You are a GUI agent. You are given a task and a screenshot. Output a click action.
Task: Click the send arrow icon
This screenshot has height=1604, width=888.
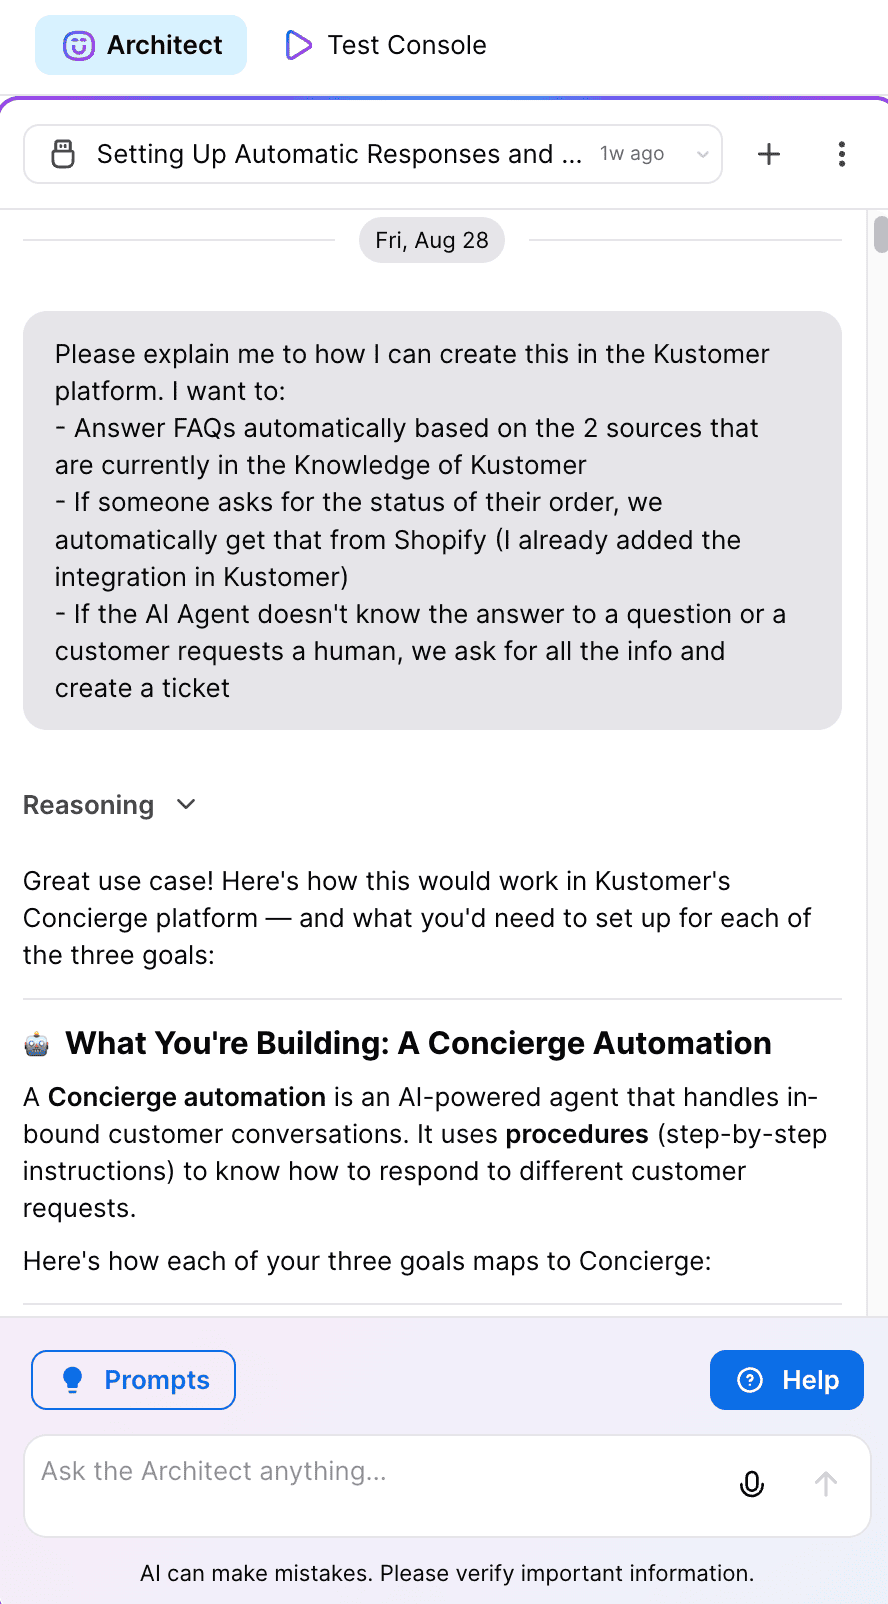[x=826, y=1484]
